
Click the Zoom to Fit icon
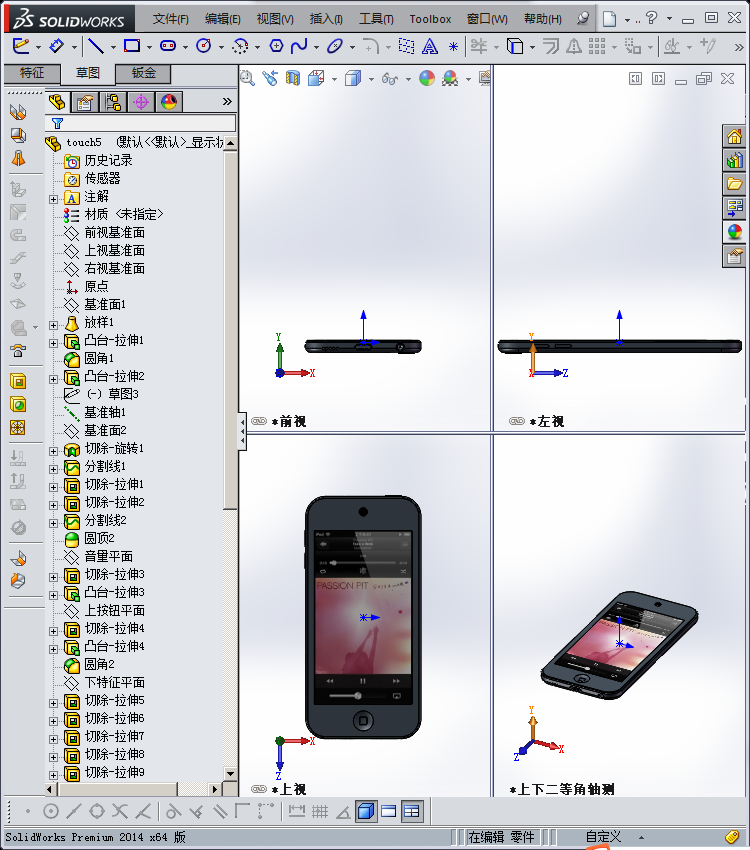[247, 79]
